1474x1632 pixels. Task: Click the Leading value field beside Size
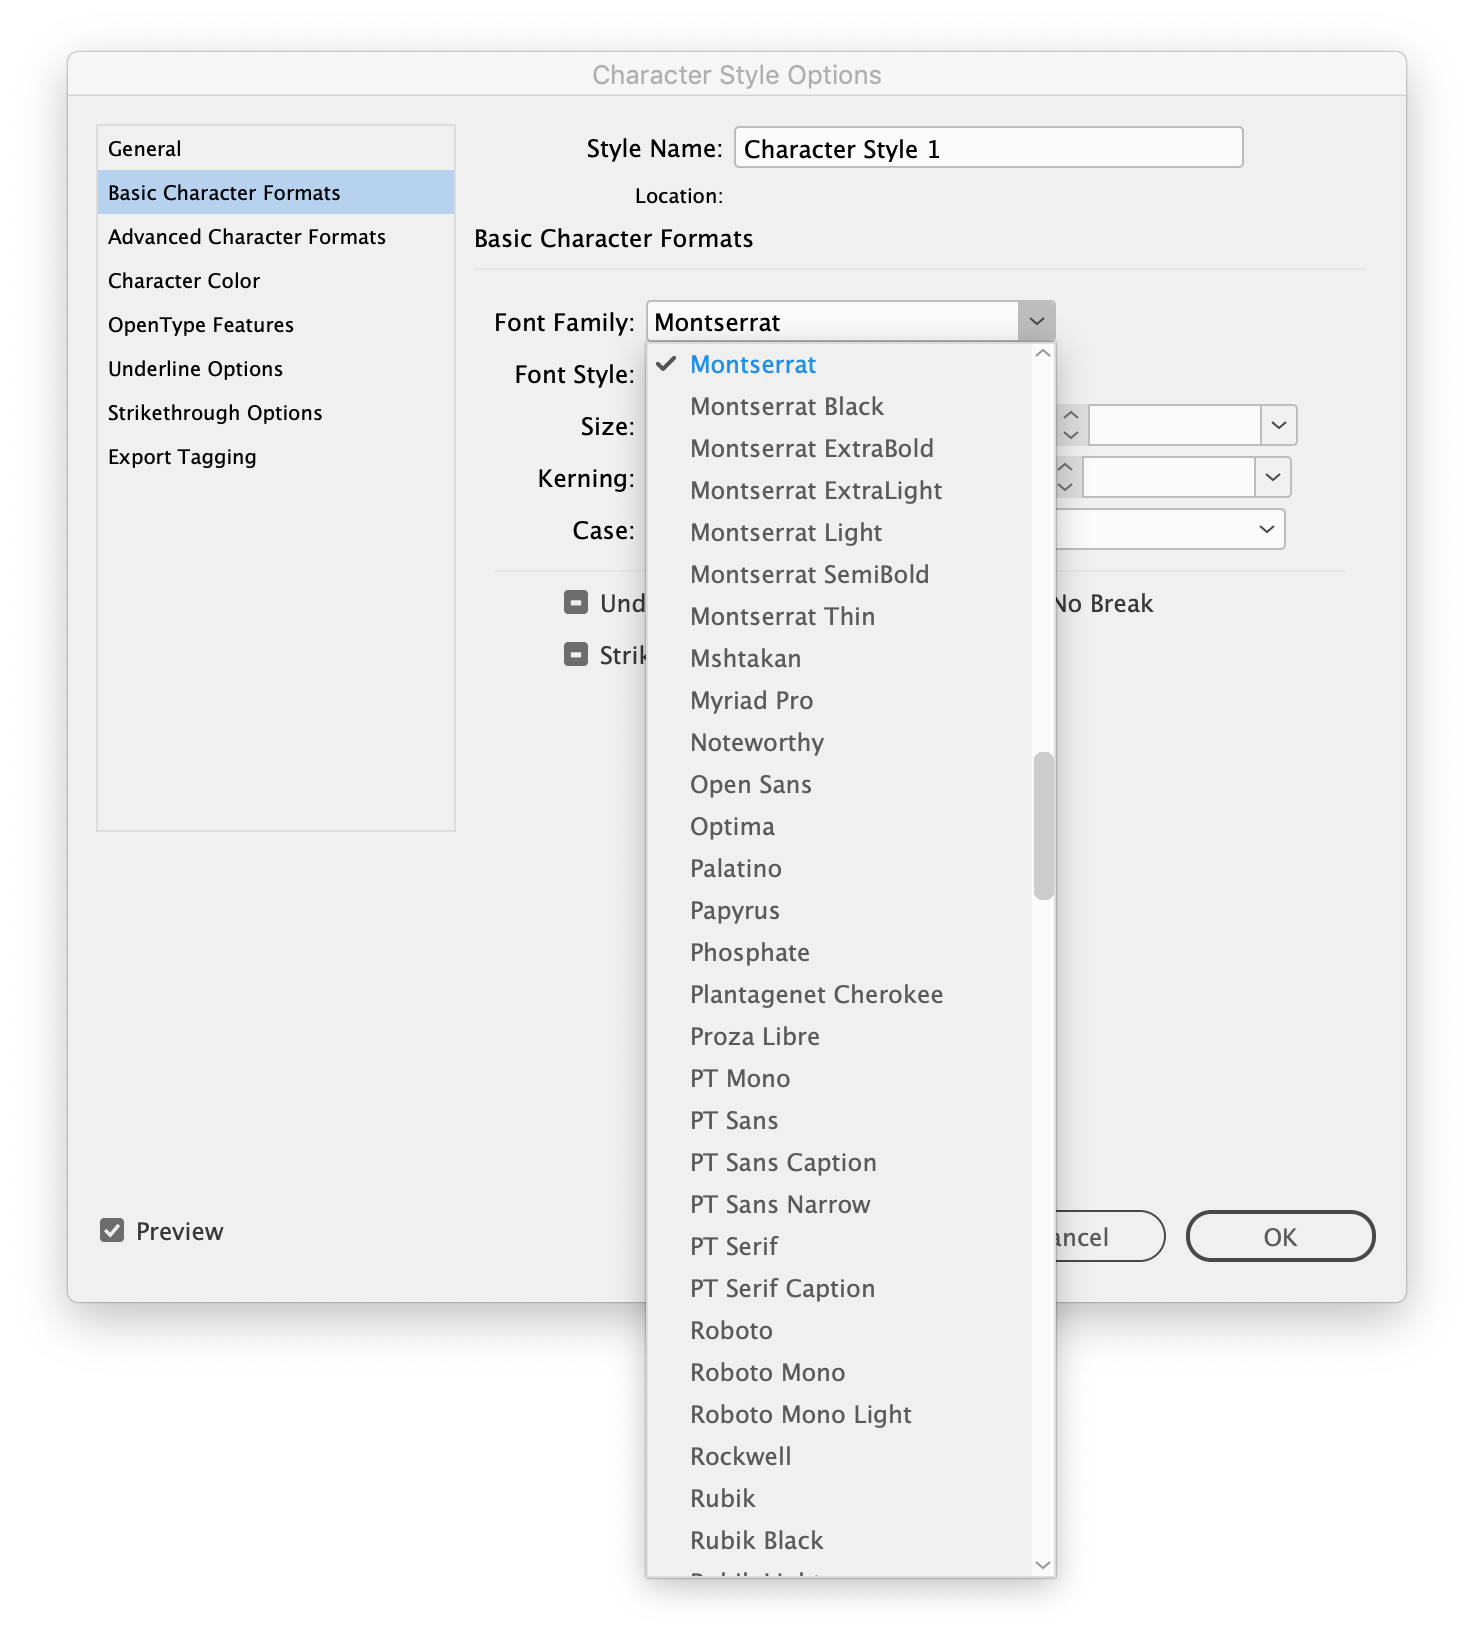(1175, 425)
